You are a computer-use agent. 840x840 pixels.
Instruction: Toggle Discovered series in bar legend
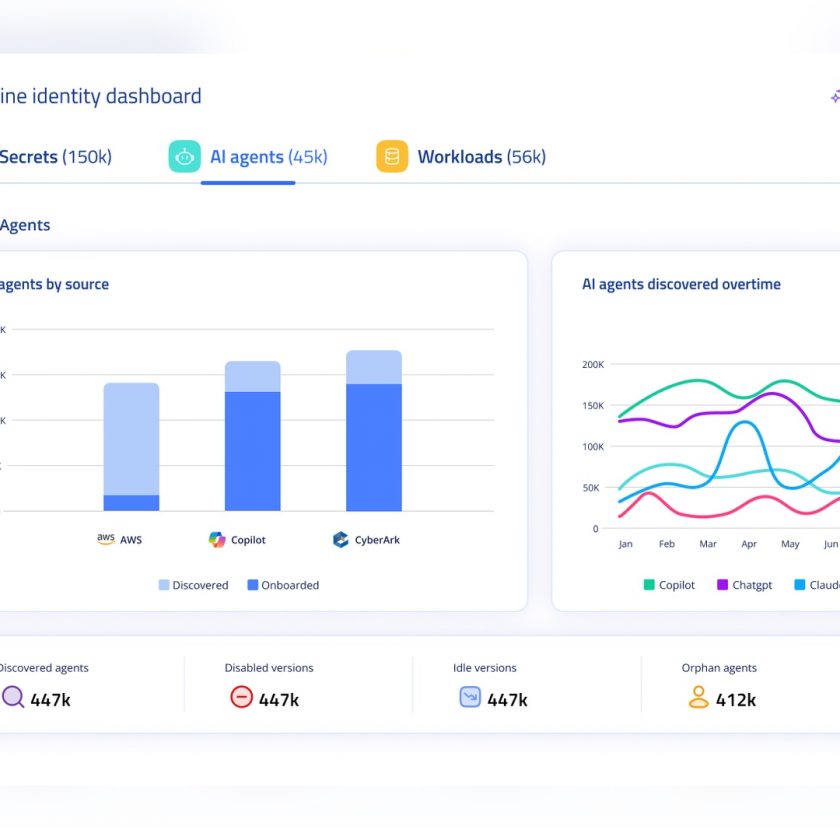click(193, 585)
